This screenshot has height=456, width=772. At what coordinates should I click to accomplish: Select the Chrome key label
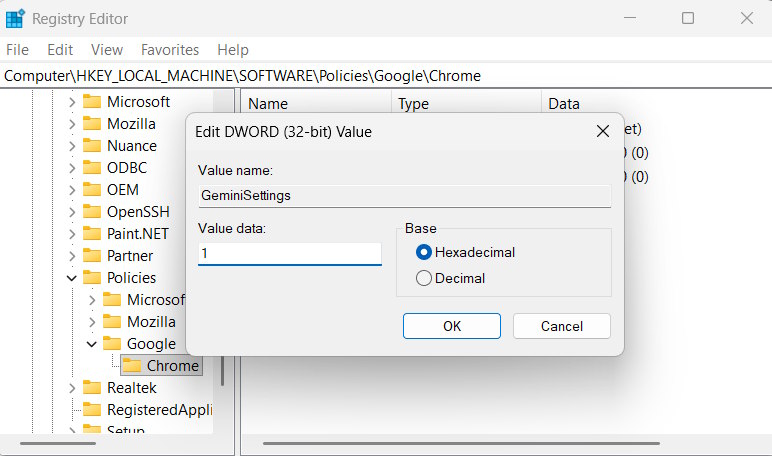tap(172, 365)
